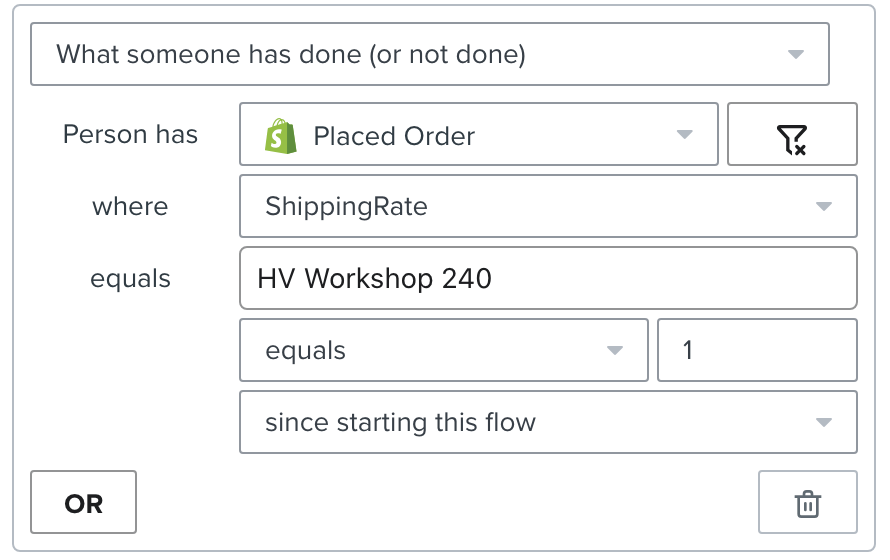This screenshot has height=560, width=890.
Task: Expand the ShippingRate property dropdown
Action: click(x=548, y=207)
